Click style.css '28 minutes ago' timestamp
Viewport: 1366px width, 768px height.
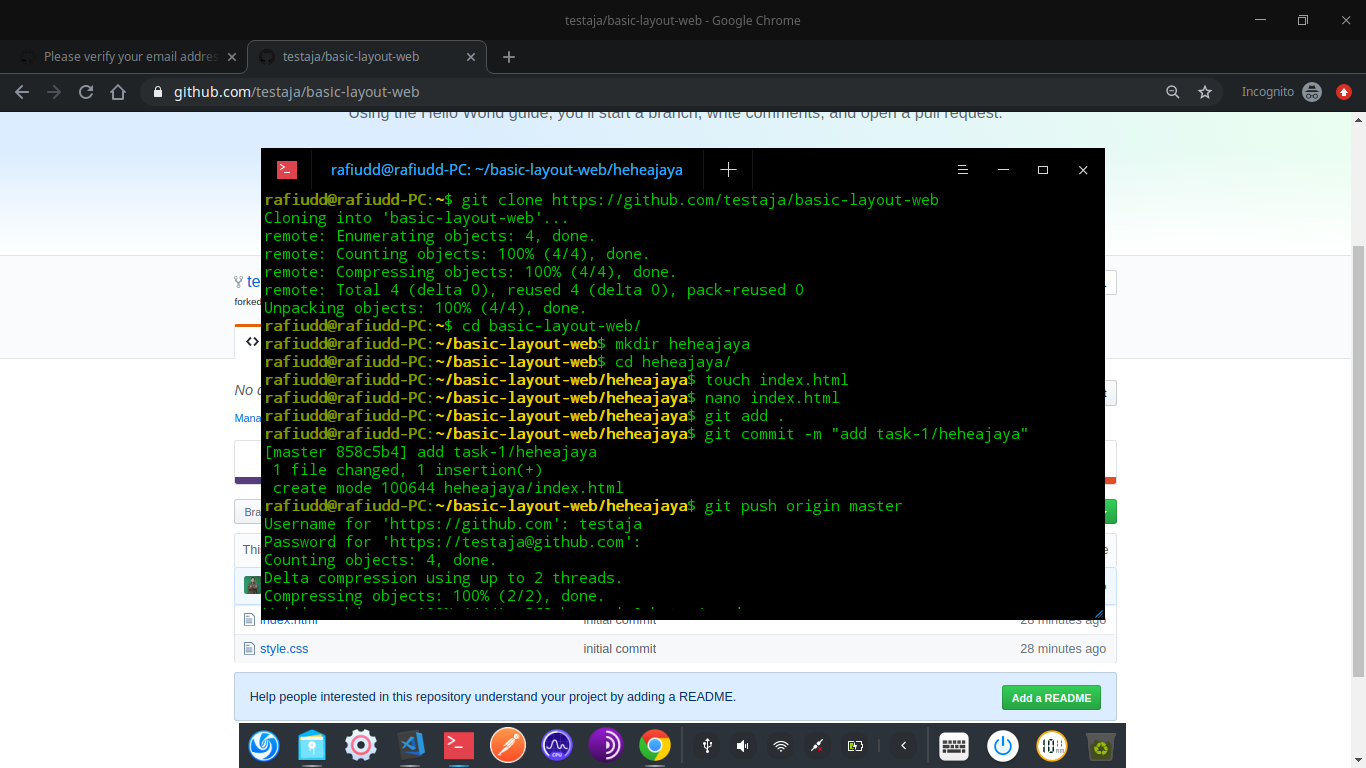(x=1063, y=649)
